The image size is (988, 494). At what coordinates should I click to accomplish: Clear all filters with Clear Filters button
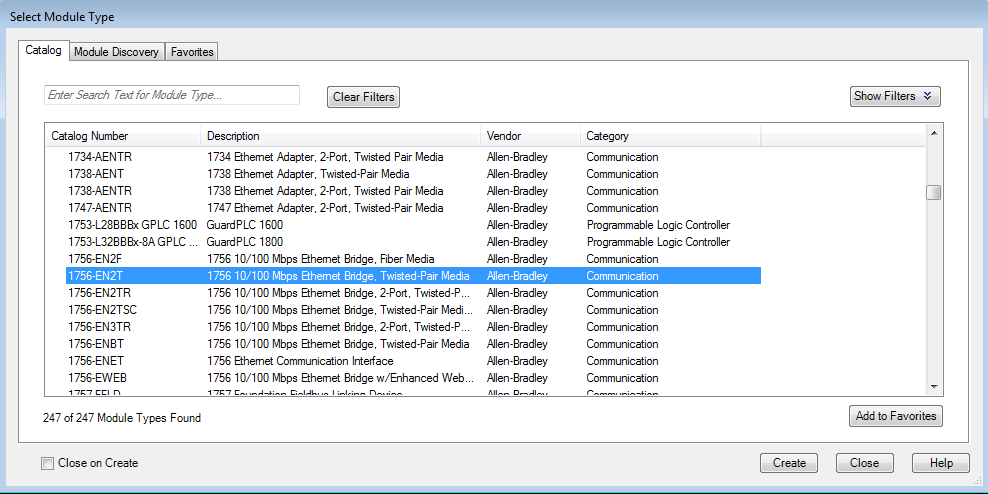[x=364, y=97]
